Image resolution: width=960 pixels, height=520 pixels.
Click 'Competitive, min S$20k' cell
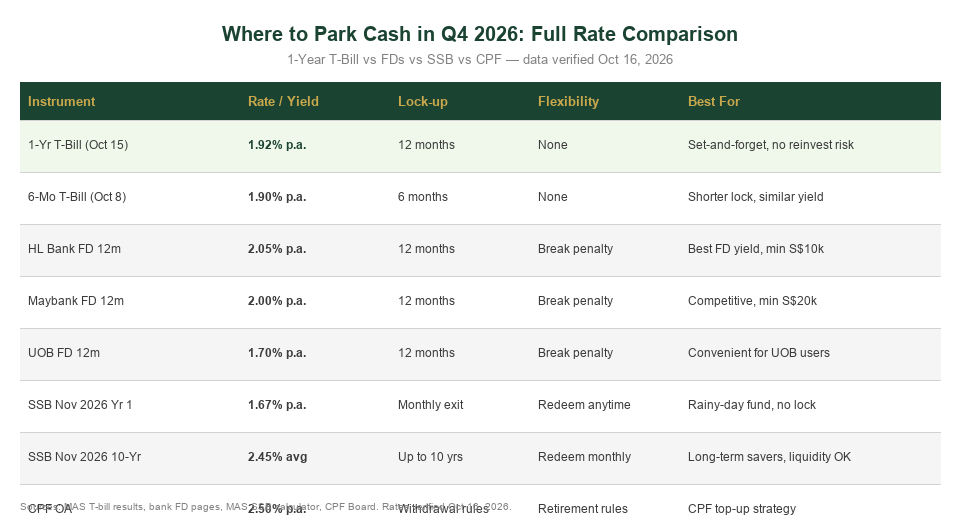(x=752, y=301)
